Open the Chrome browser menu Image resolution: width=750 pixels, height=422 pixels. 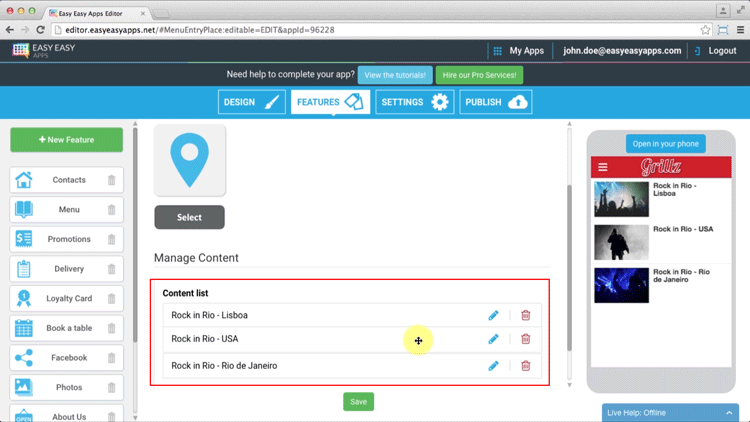[x=740, y=30]
